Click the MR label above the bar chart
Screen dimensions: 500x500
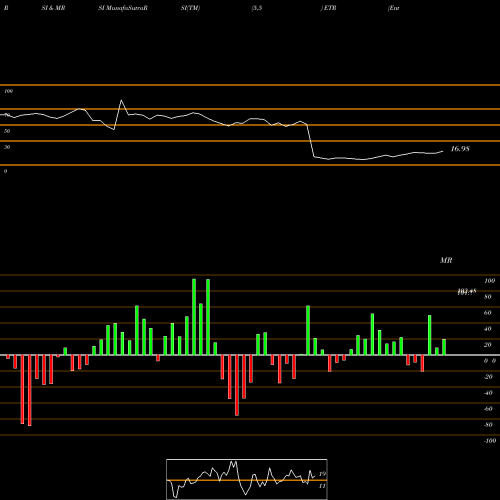pyautogui.click(x=446, y=260)
